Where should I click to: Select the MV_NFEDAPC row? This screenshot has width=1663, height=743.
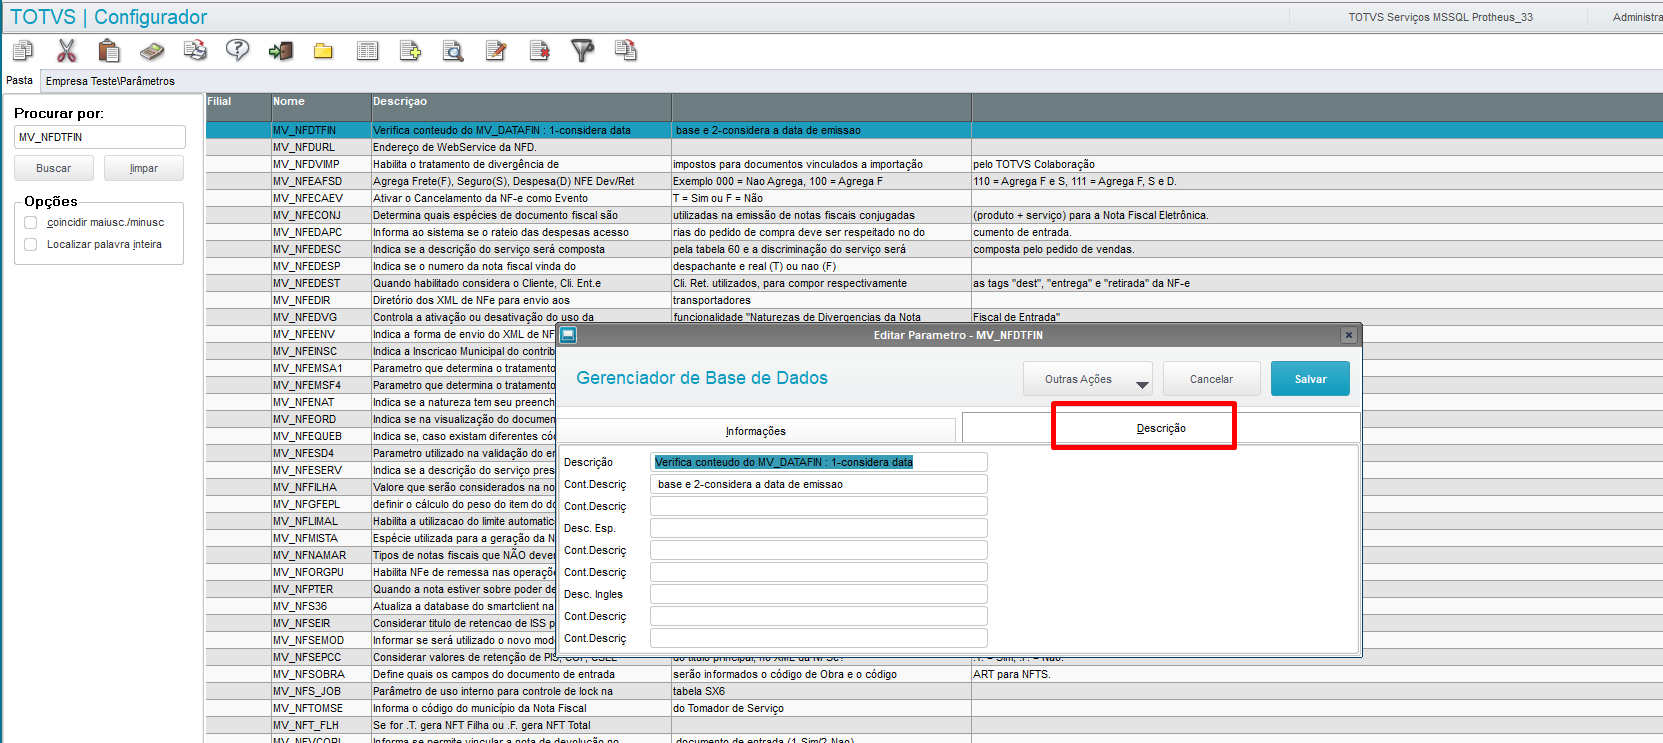[x=934, y=232]
